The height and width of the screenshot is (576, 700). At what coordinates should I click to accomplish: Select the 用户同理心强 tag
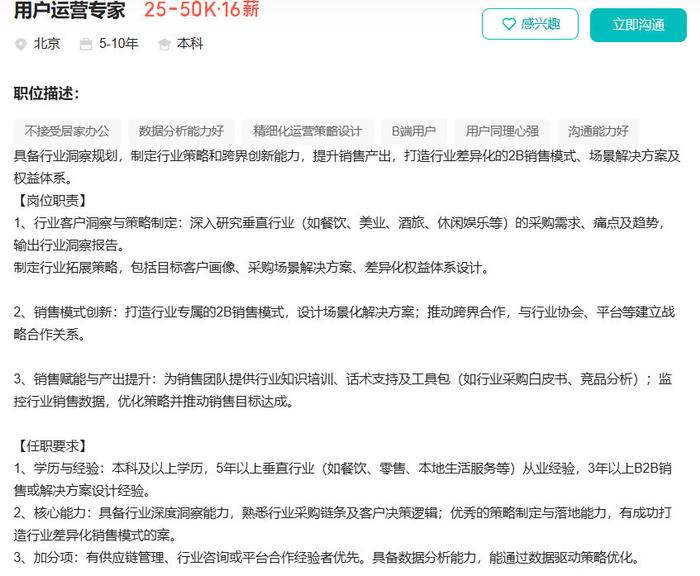click(x=502, y=131)
